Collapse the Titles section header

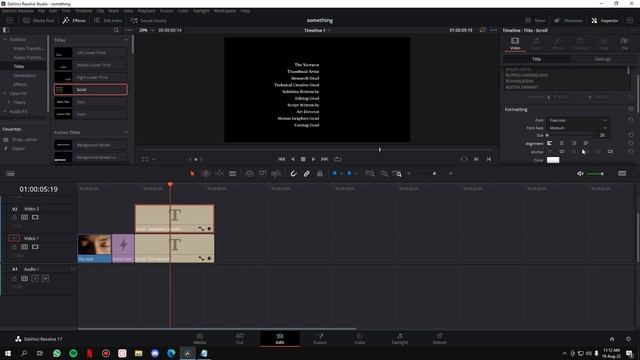(126, 40)
